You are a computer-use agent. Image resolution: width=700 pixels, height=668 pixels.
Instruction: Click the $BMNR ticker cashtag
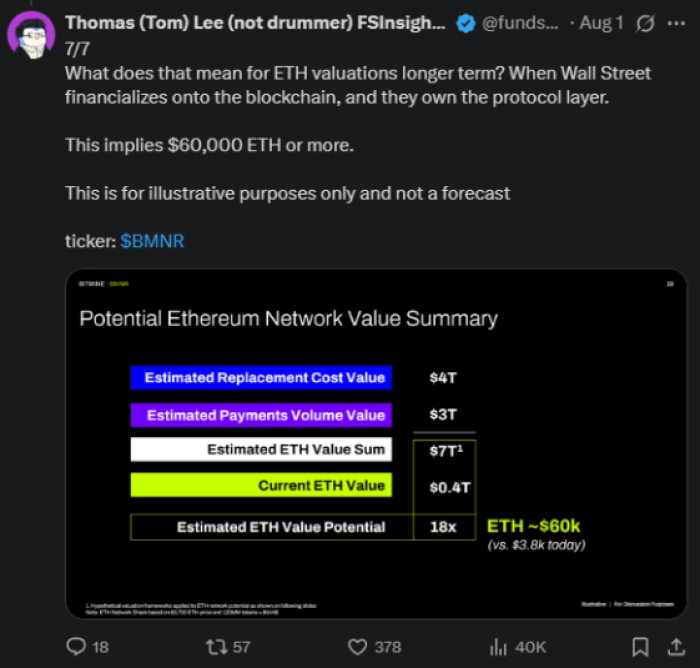click(x=152, y=241)
